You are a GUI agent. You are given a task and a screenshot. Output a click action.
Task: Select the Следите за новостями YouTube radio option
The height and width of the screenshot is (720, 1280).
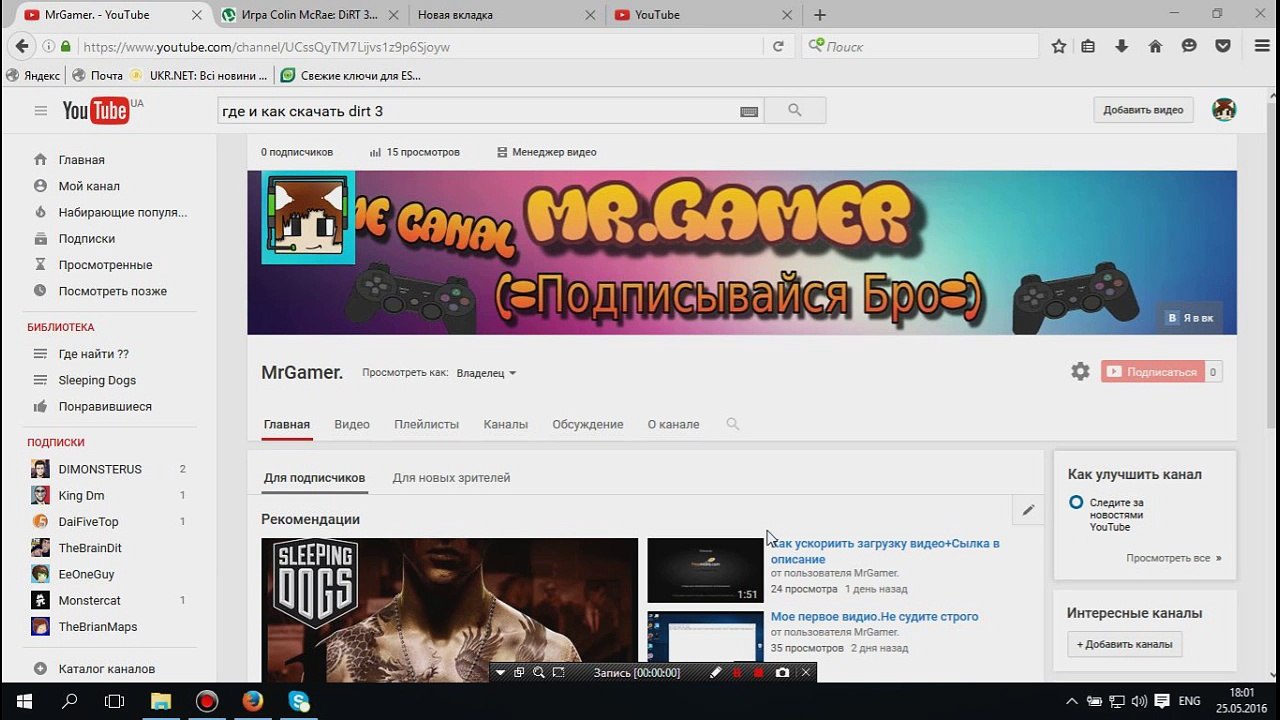tap(1076, 503)
